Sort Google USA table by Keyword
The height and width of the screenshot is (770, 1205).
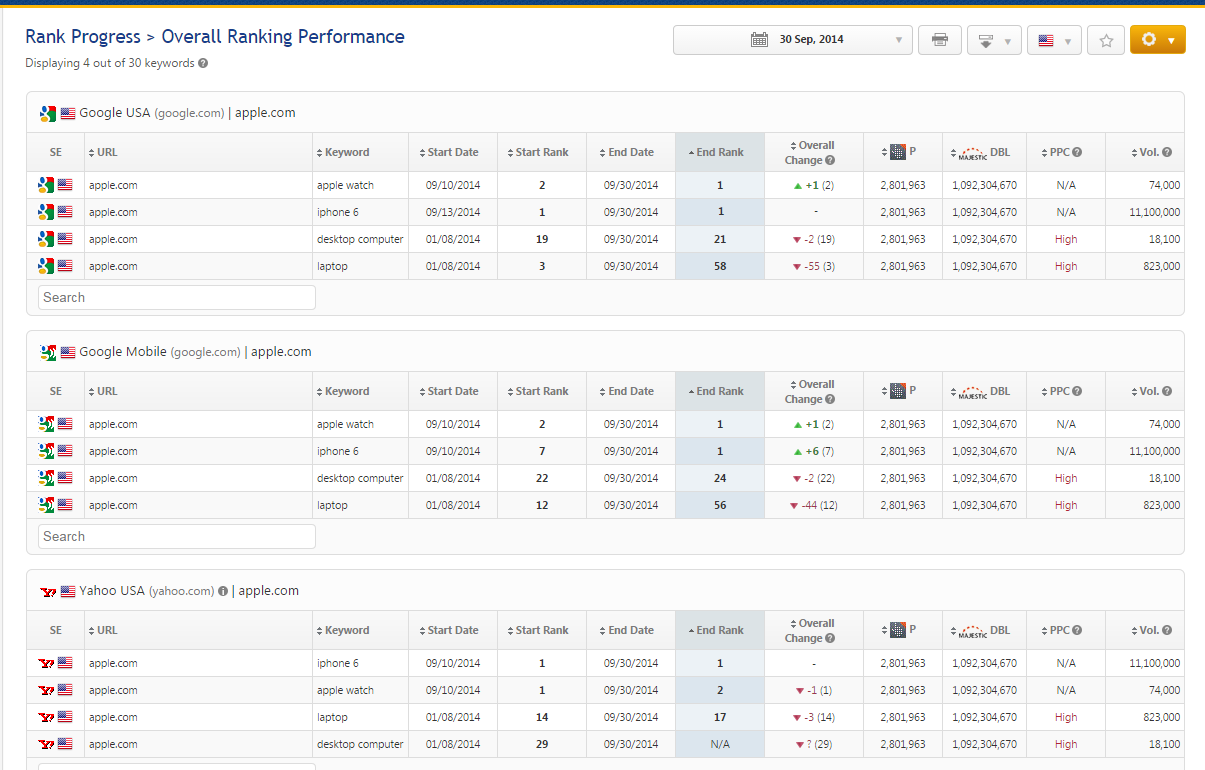[x=346, y=153]
